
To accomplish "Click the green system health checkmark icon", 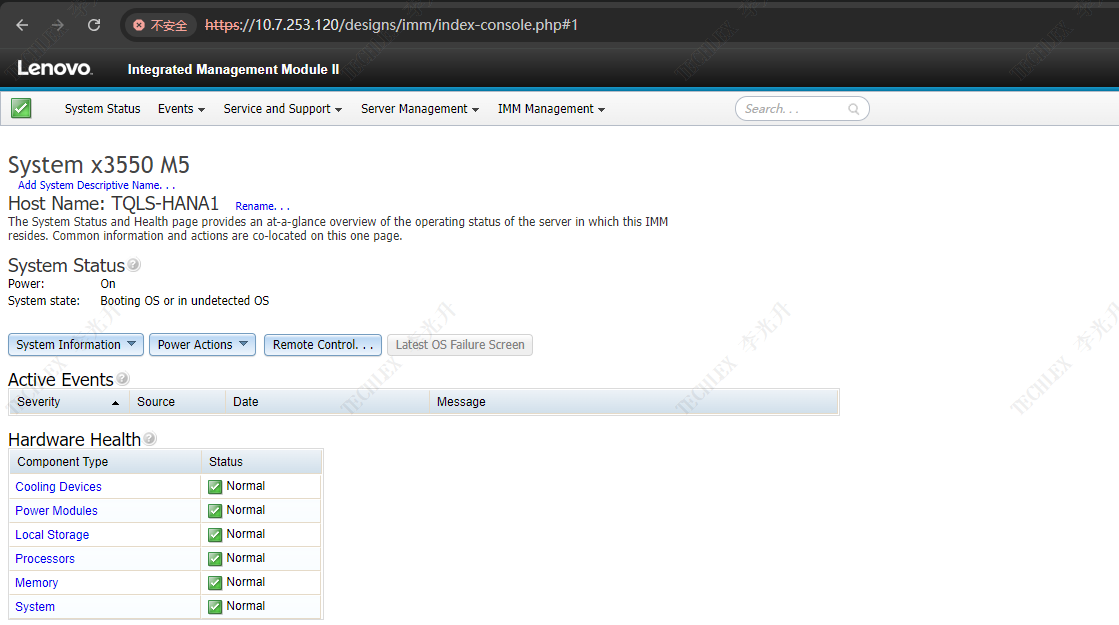I will click(x=21, y=108).
